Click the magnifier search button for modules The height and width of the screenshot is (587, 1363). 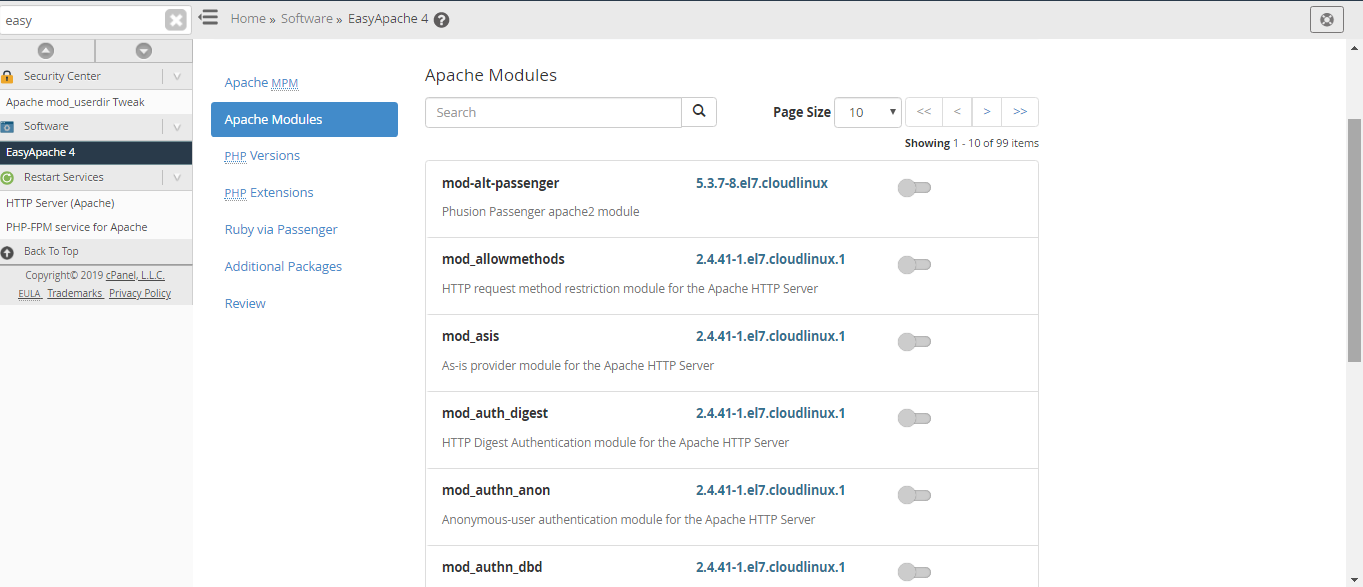coord(699,112)
